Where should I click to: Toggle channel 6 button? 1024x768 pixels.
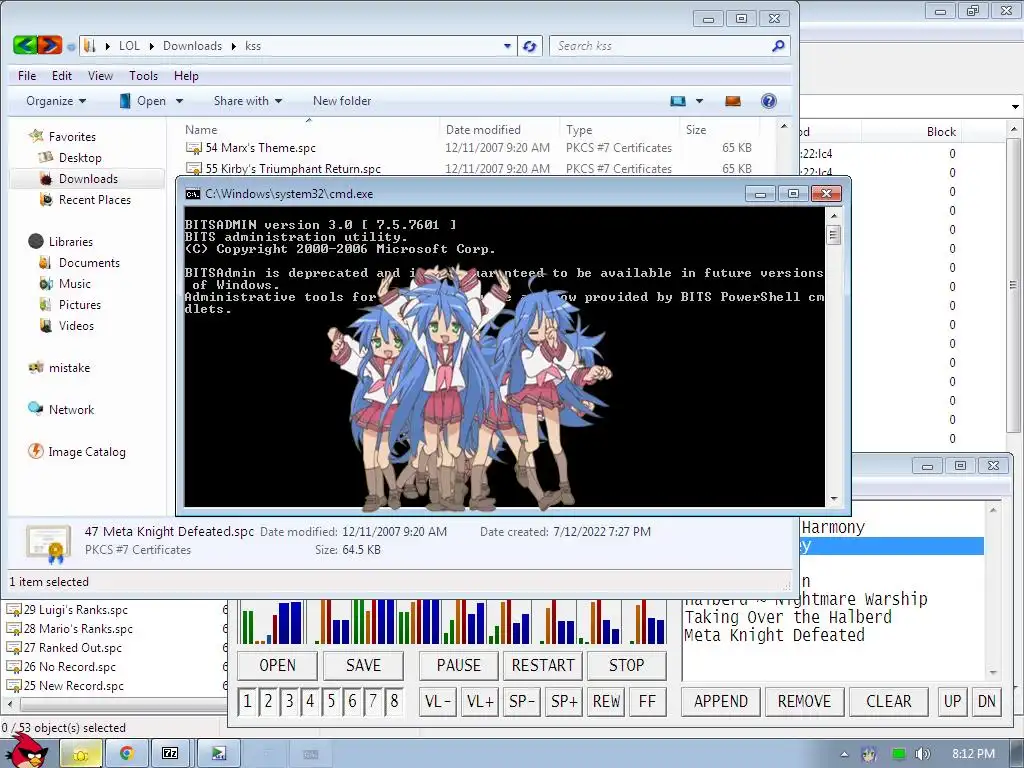click(352, 701)
